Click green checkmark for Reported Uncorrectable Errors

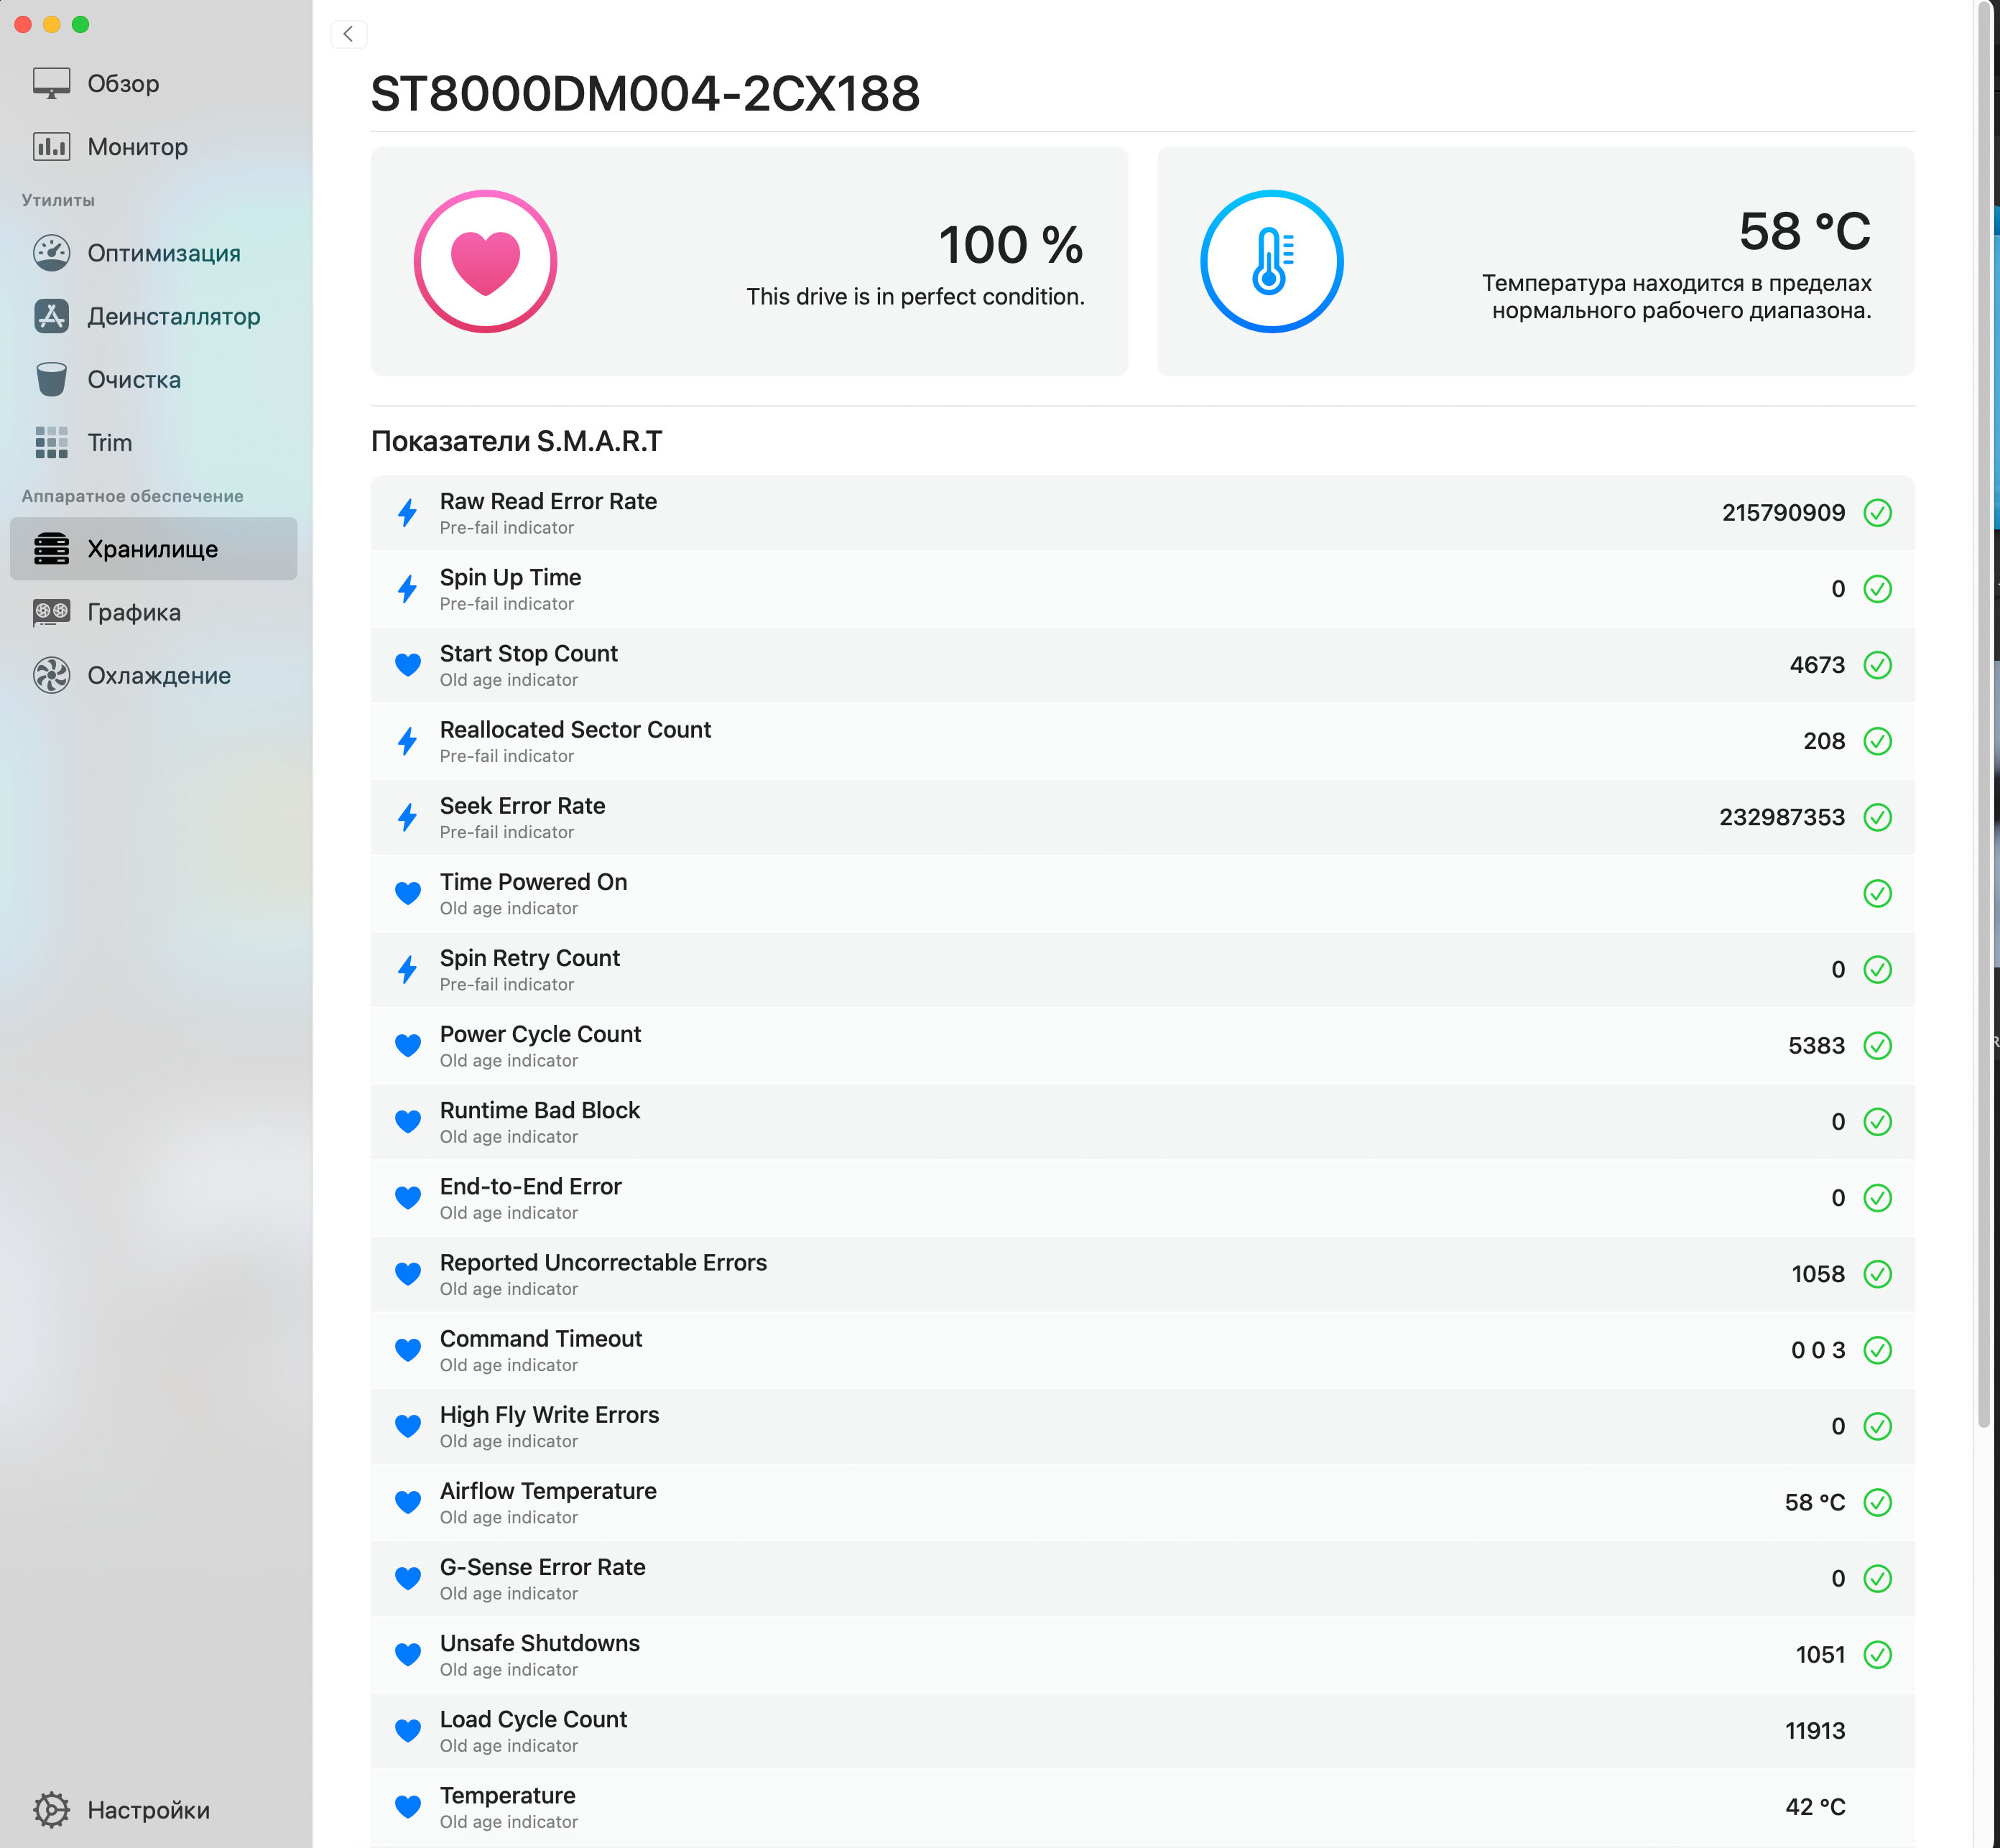tap(1877, 1273)
